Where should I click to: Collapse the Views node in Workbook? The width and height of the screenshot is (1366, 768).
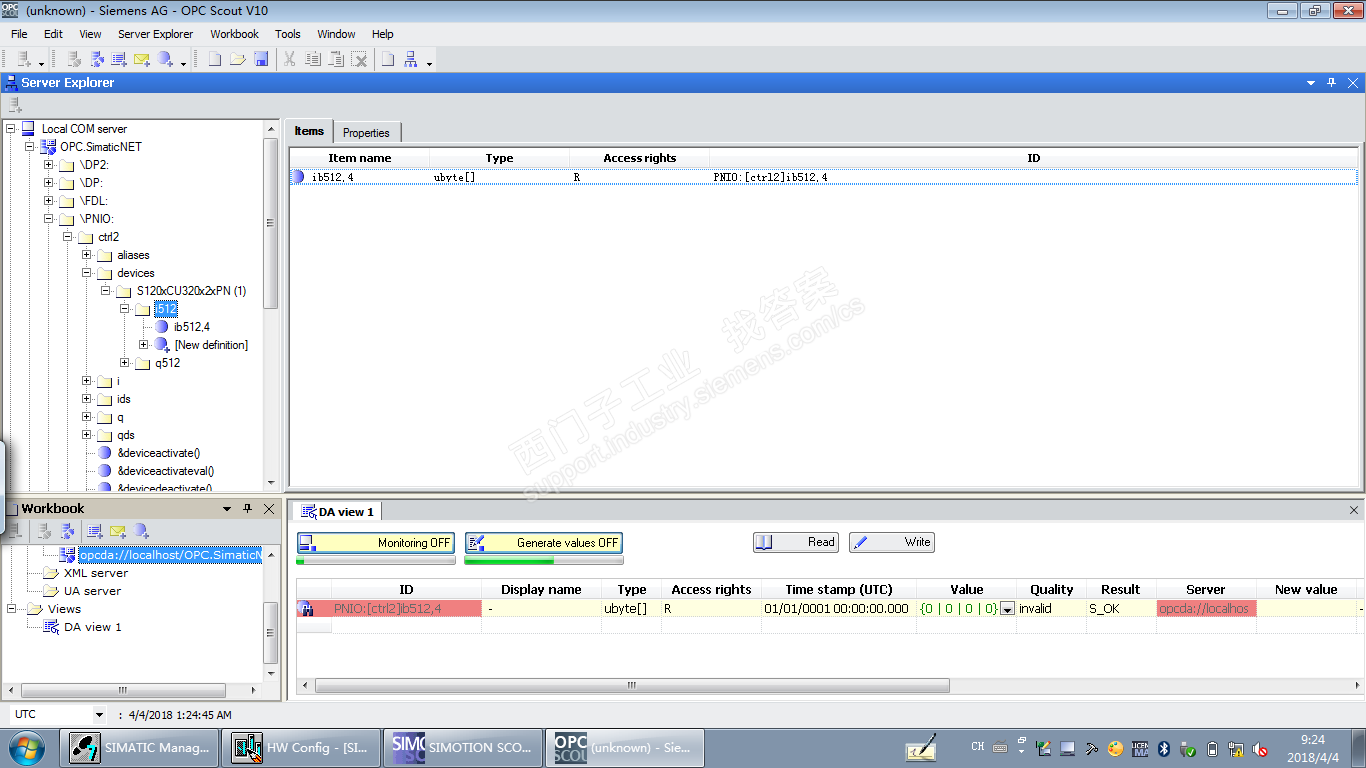(13, 609)
